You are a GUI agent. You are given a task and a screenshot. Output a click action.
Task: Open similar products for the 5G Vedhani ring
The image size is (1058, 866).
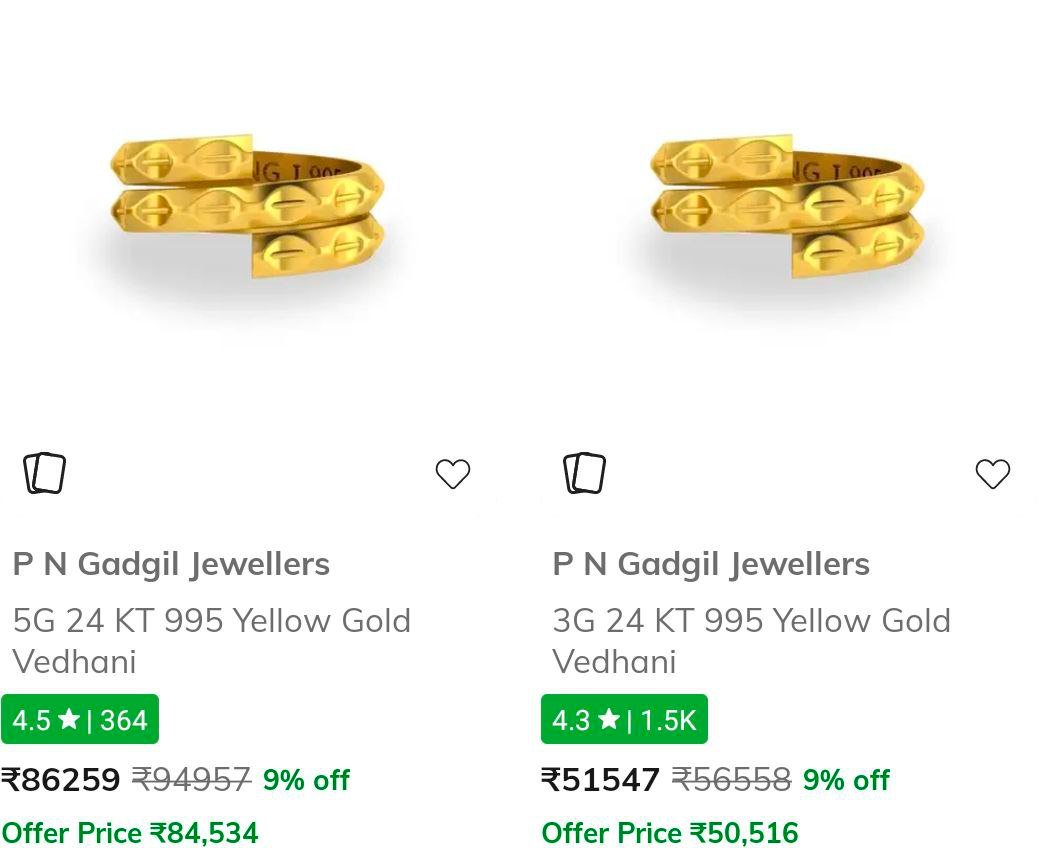point(45,473)
